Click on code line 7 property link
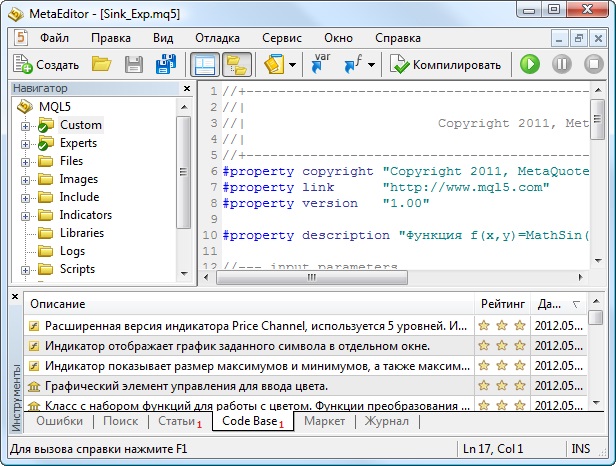The image size is (616, 466). pos(386,187)
